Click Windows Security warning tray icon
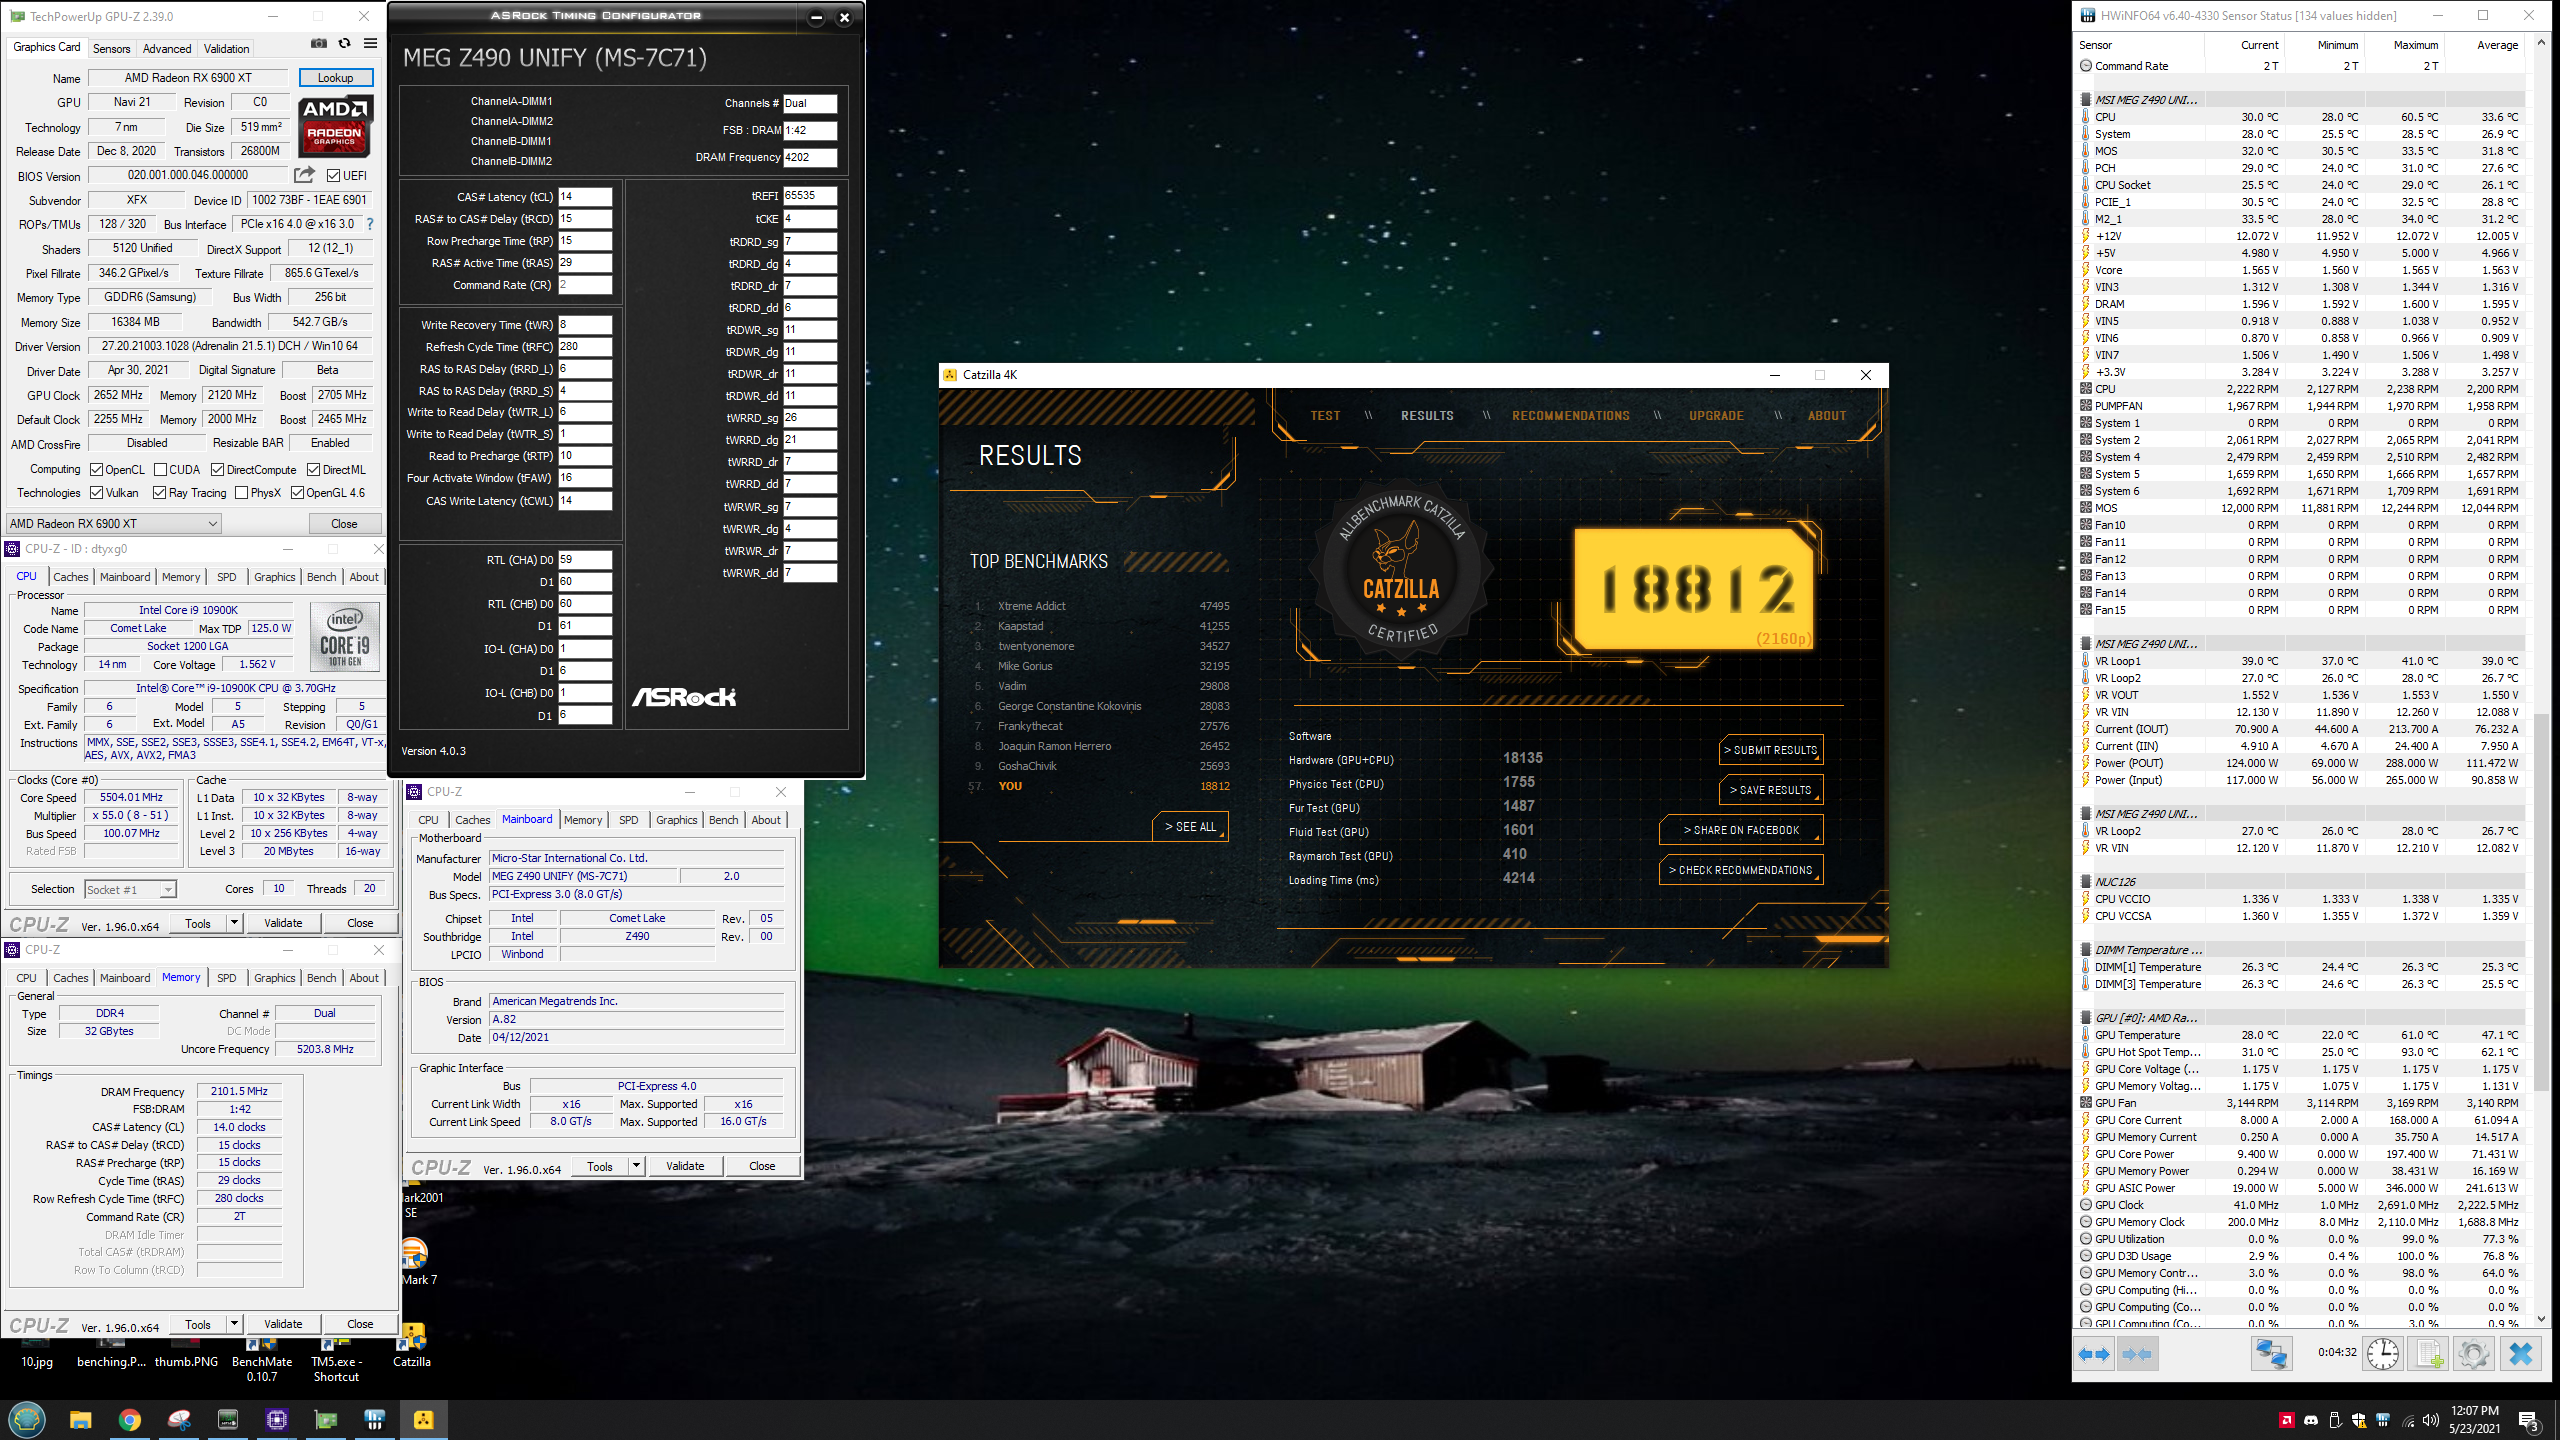This screenshot has height=1440, width=2560. point(2359,1420)
